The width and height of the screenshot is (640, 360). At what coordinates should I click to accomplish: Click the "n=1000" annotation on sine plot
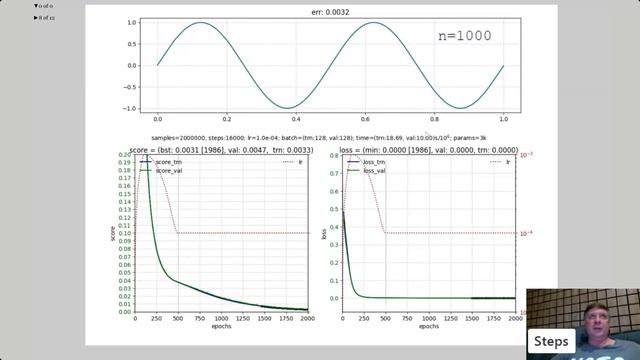(x=464, y=36)
